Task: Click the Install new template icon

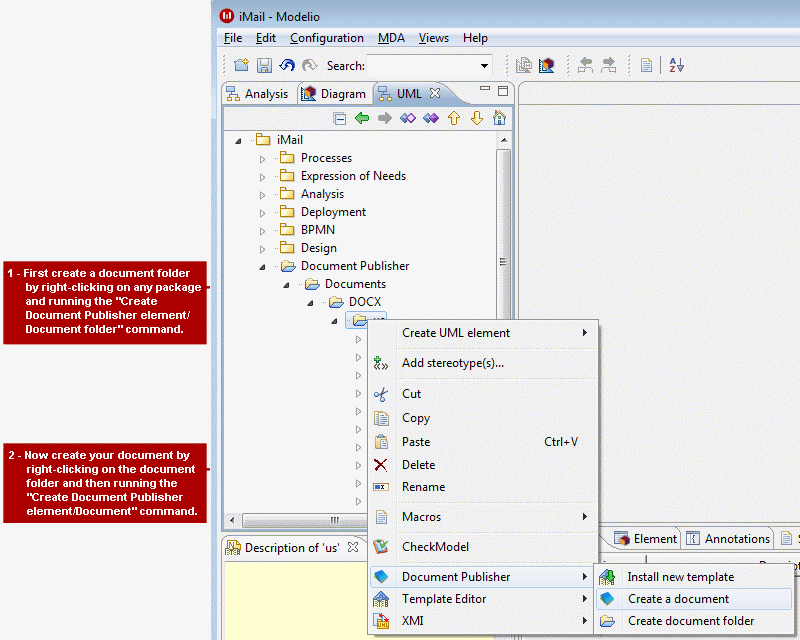Action: pos(607,577)
